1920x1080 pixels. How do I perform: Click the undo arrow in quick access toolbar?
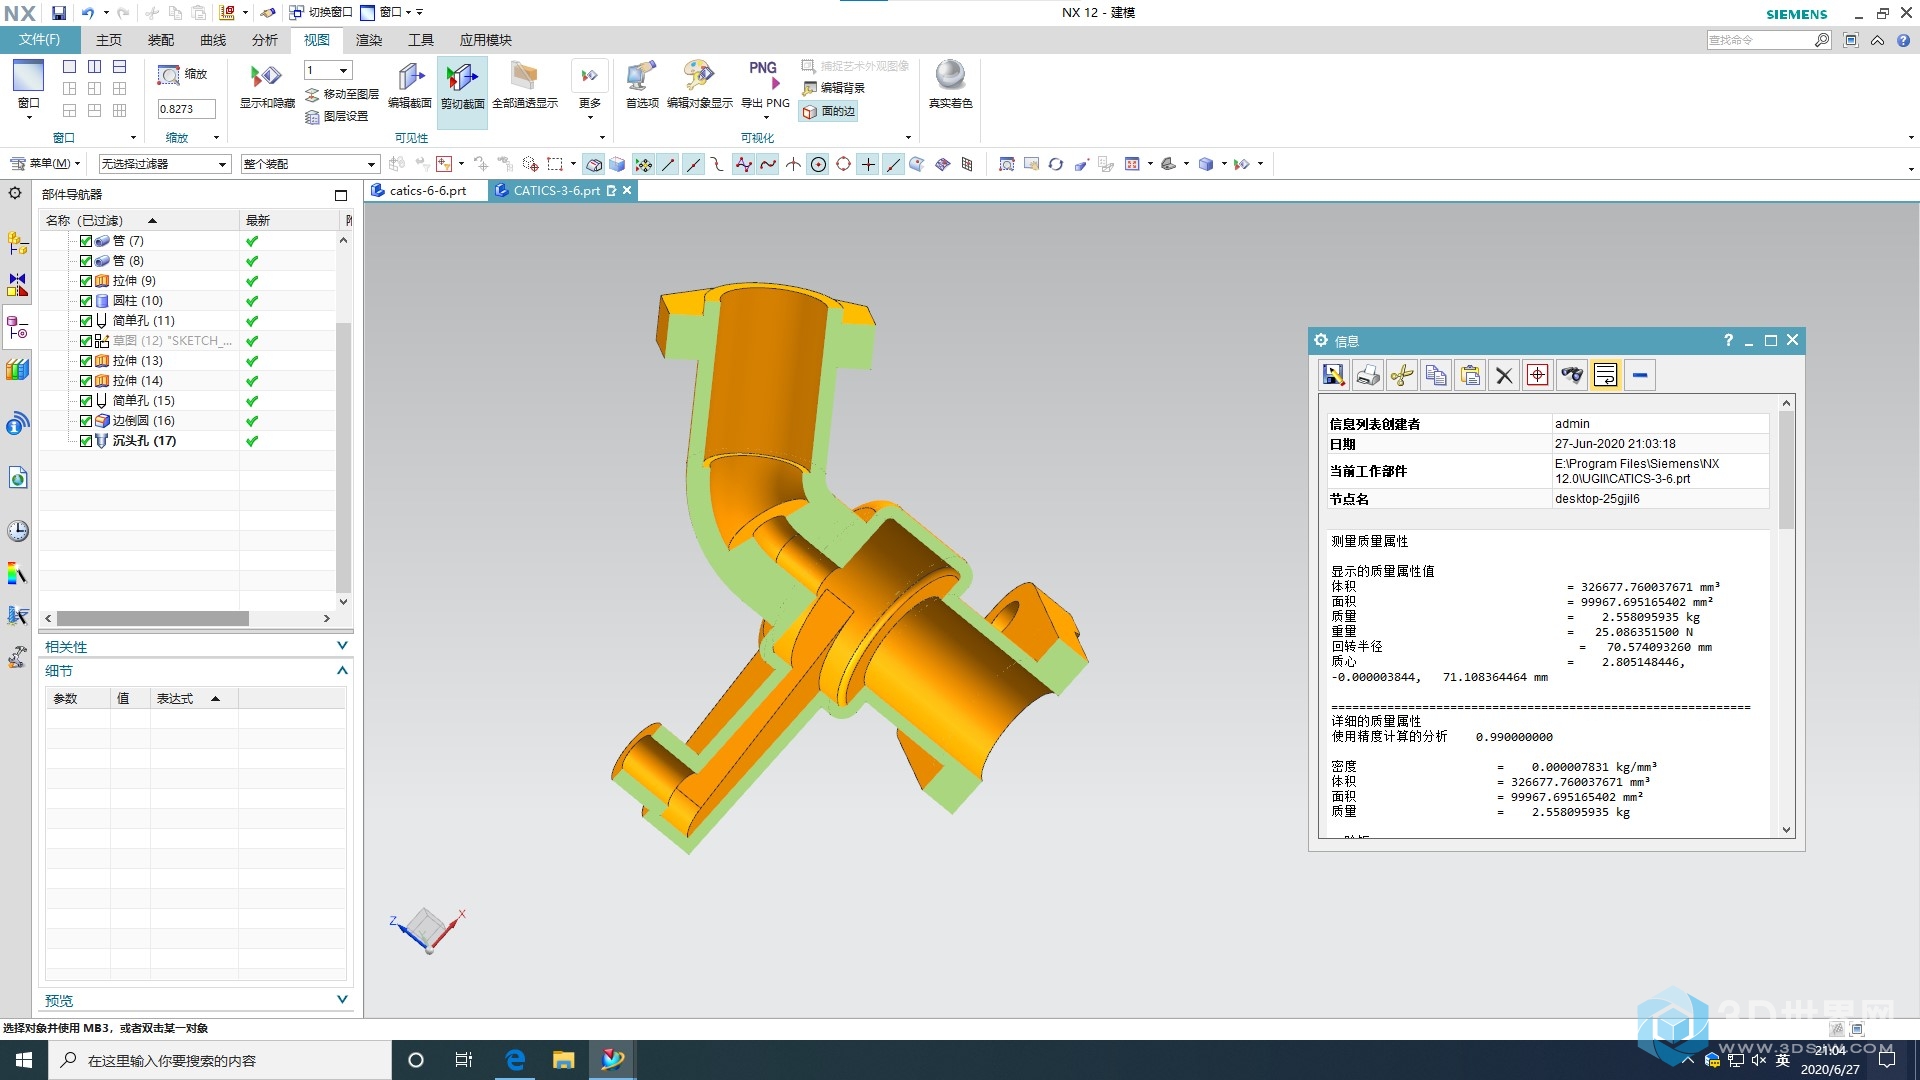tap(88, 13)
